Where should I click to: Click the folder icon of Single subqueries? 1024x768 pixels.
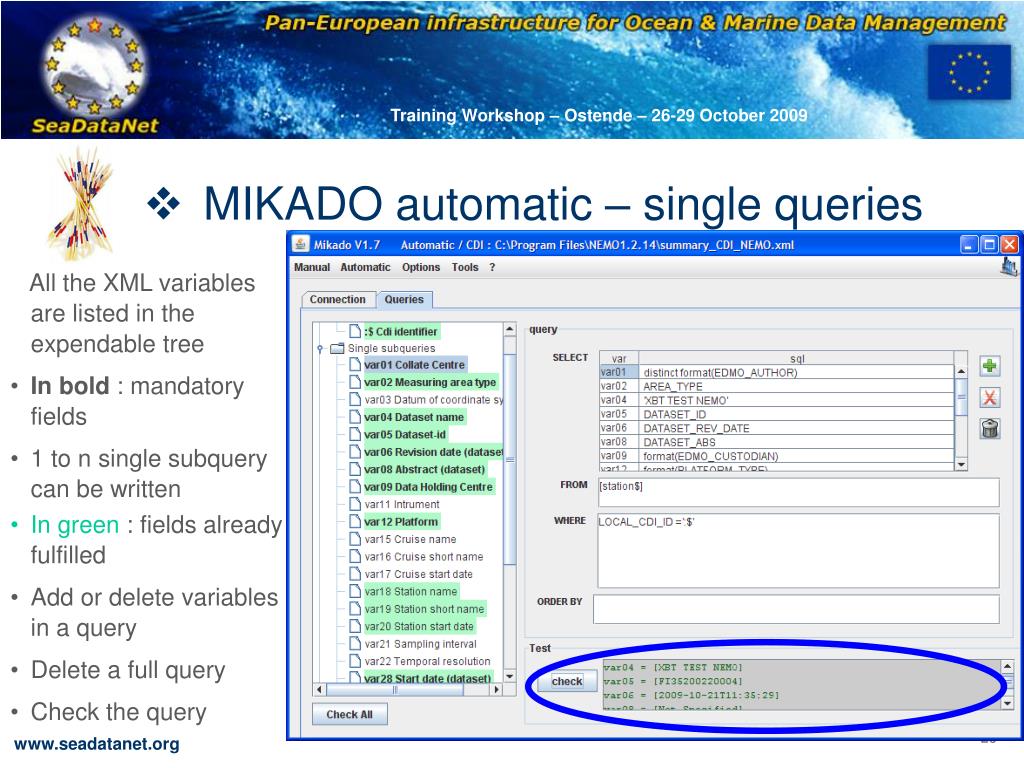(338, 348)
